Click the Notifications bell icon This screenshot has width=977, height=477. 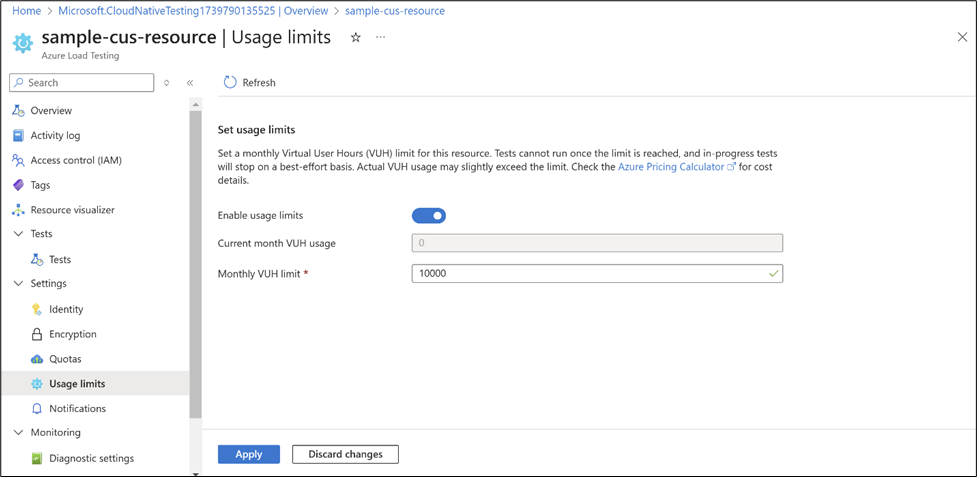tap(37, 408)
